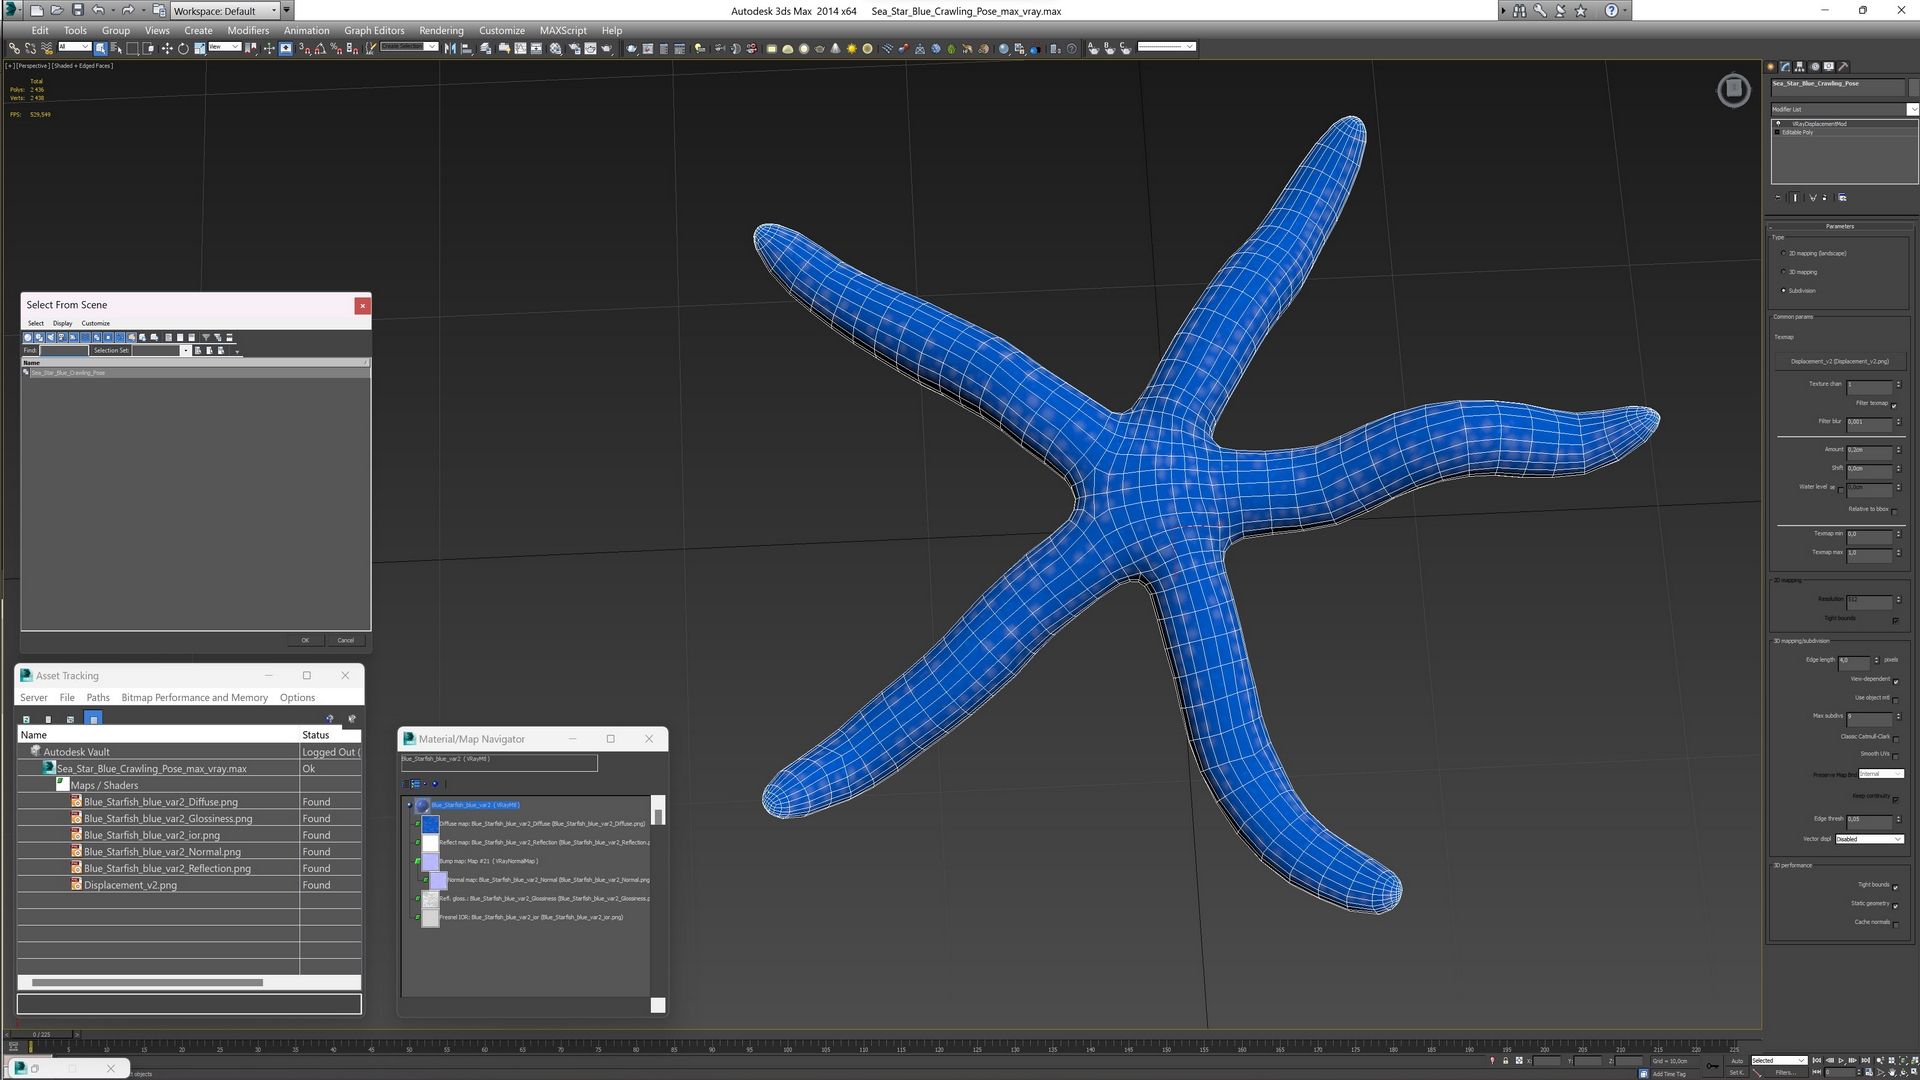Click the Open File folder icon

[56, 10]
